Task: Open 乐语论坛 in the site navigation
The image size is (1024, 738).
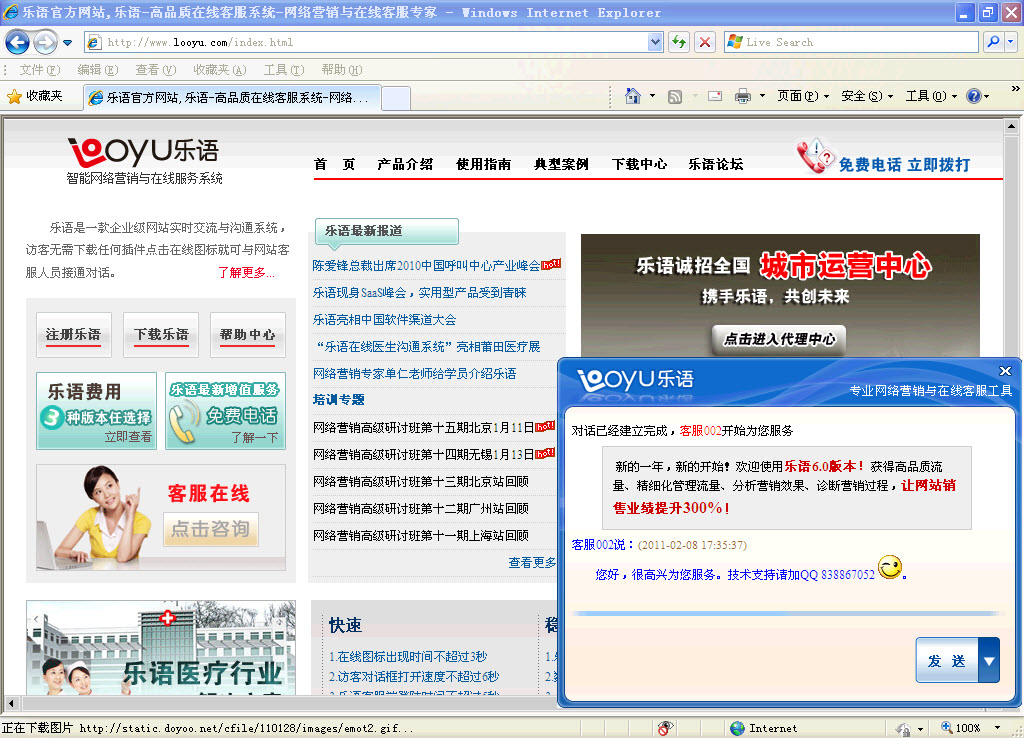Action: click(x=716, y=164)
